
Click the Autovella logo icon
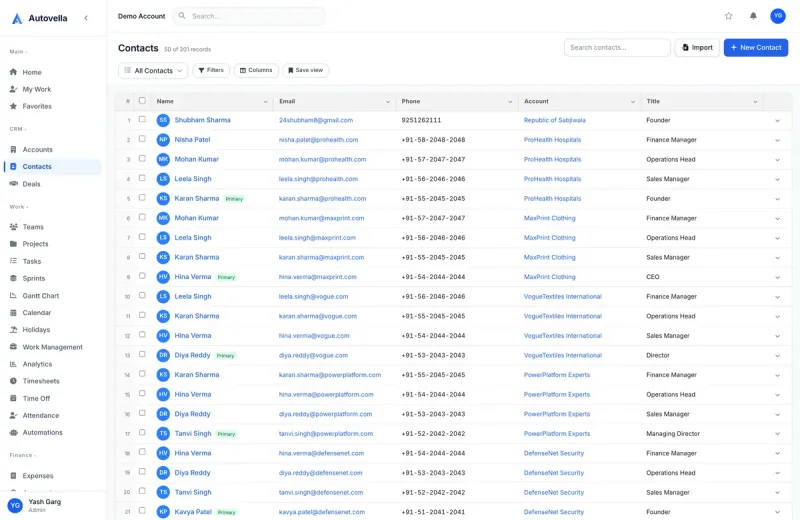click(x=17, y=18)
